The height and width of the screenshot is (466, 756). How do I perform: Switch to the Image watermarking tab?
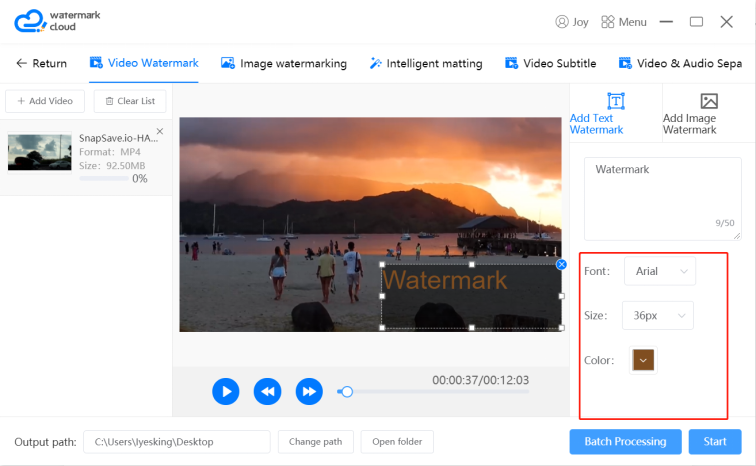pos(284,64)
